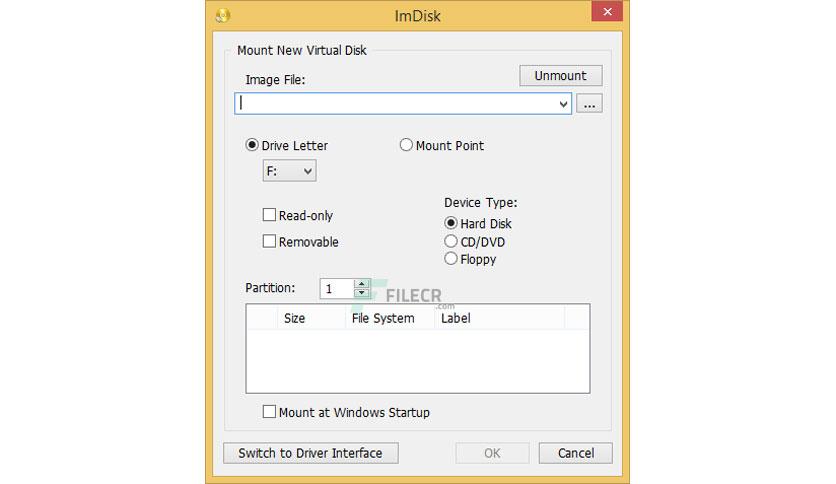The height and width of the screenshot is (484, 836).
Task: Open the F: drive letter dropdown
Action: (290, 171)
